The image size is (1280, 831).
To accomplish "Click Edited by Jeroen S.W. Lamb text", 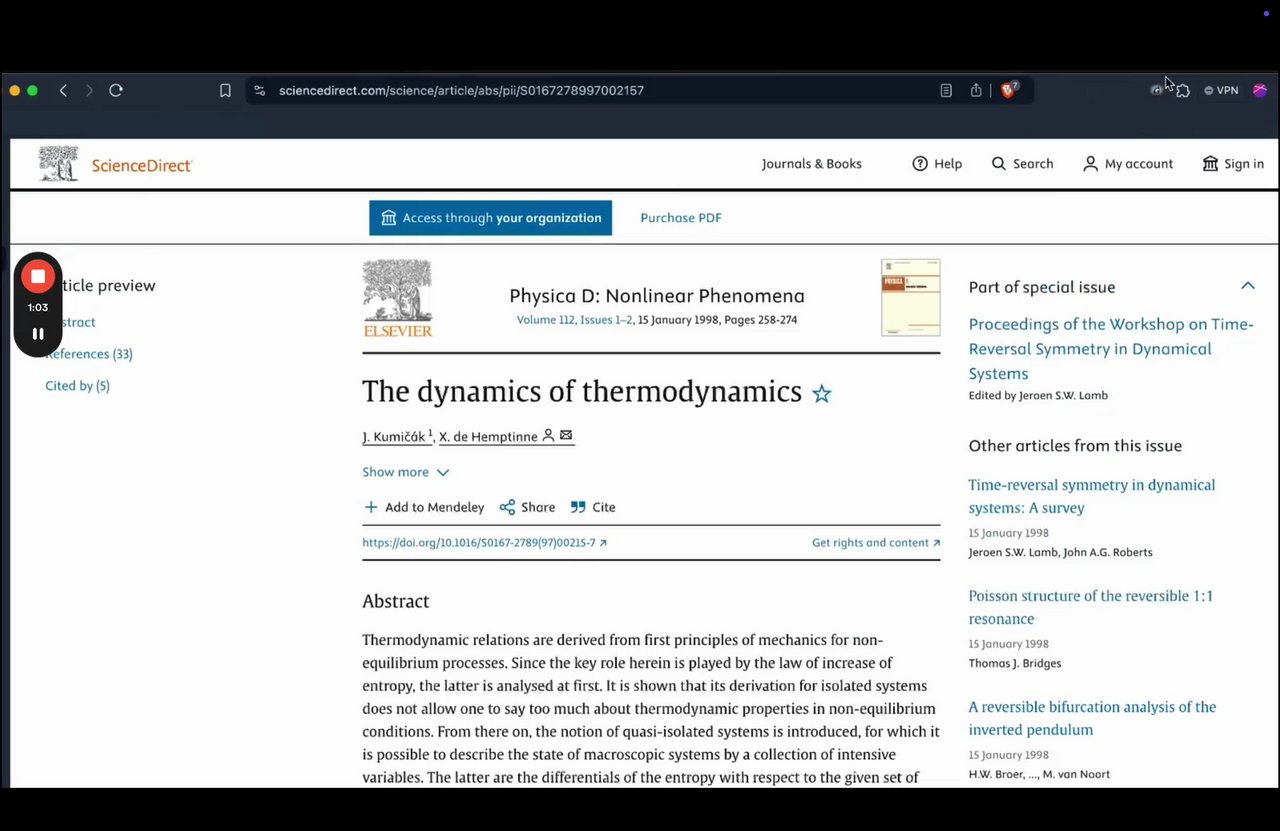I will click(x=1038, y=395).
